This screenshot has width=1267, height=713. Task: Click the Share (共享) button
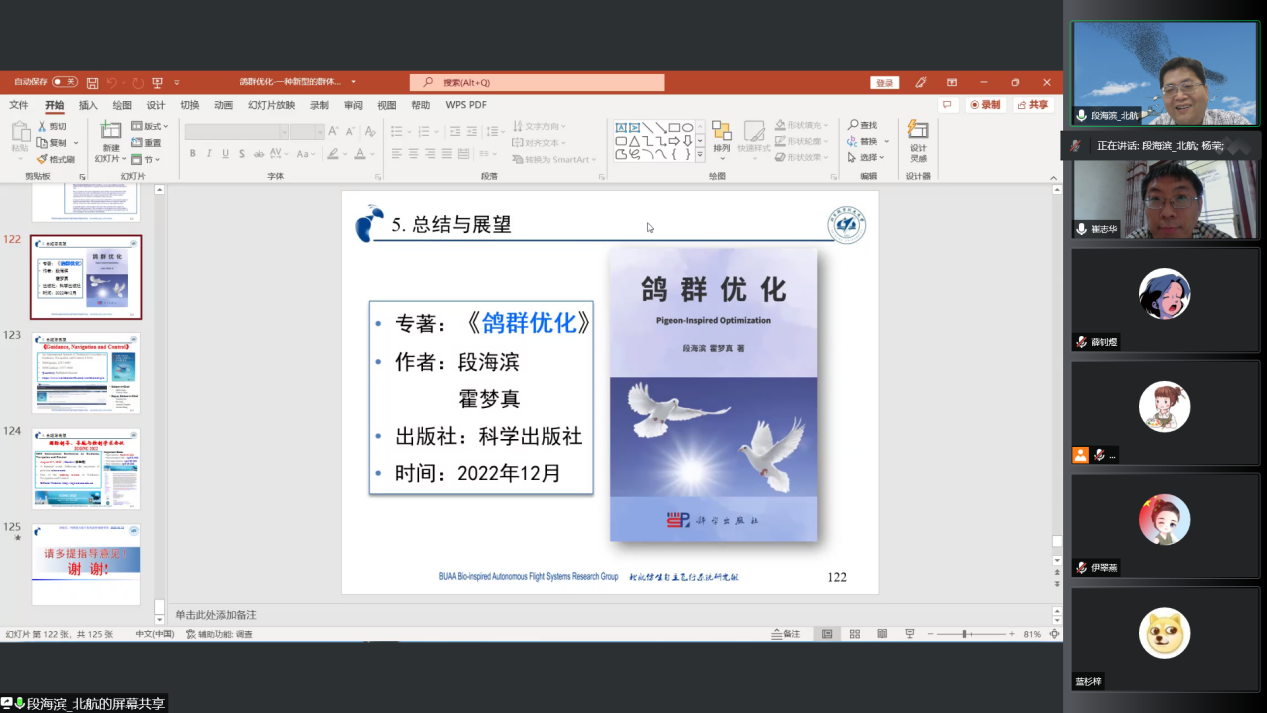[x=1033, y=105]
